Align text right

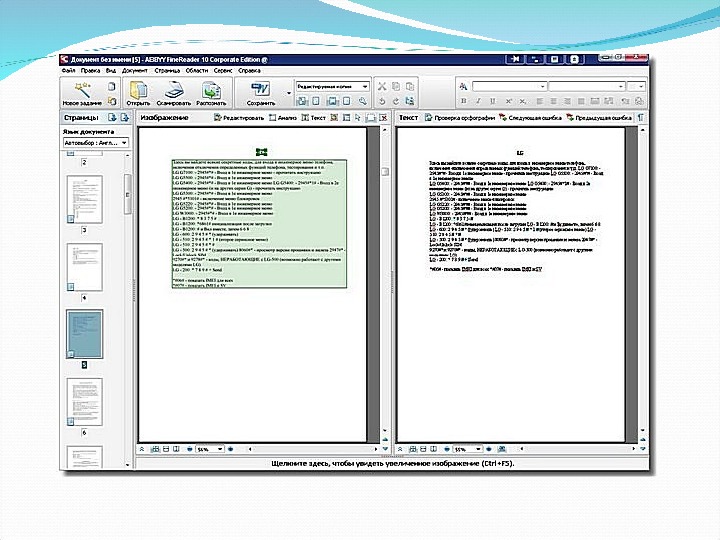568,101
